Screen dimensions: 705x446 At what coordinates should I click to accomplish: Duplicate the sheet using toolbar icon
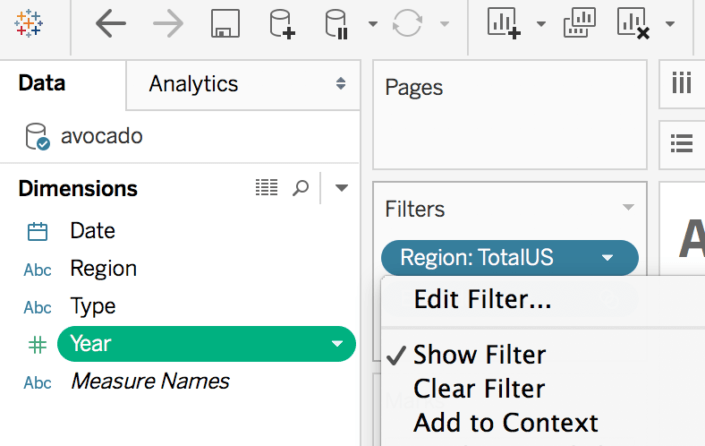pyautogui.click(x=579, y=24)
